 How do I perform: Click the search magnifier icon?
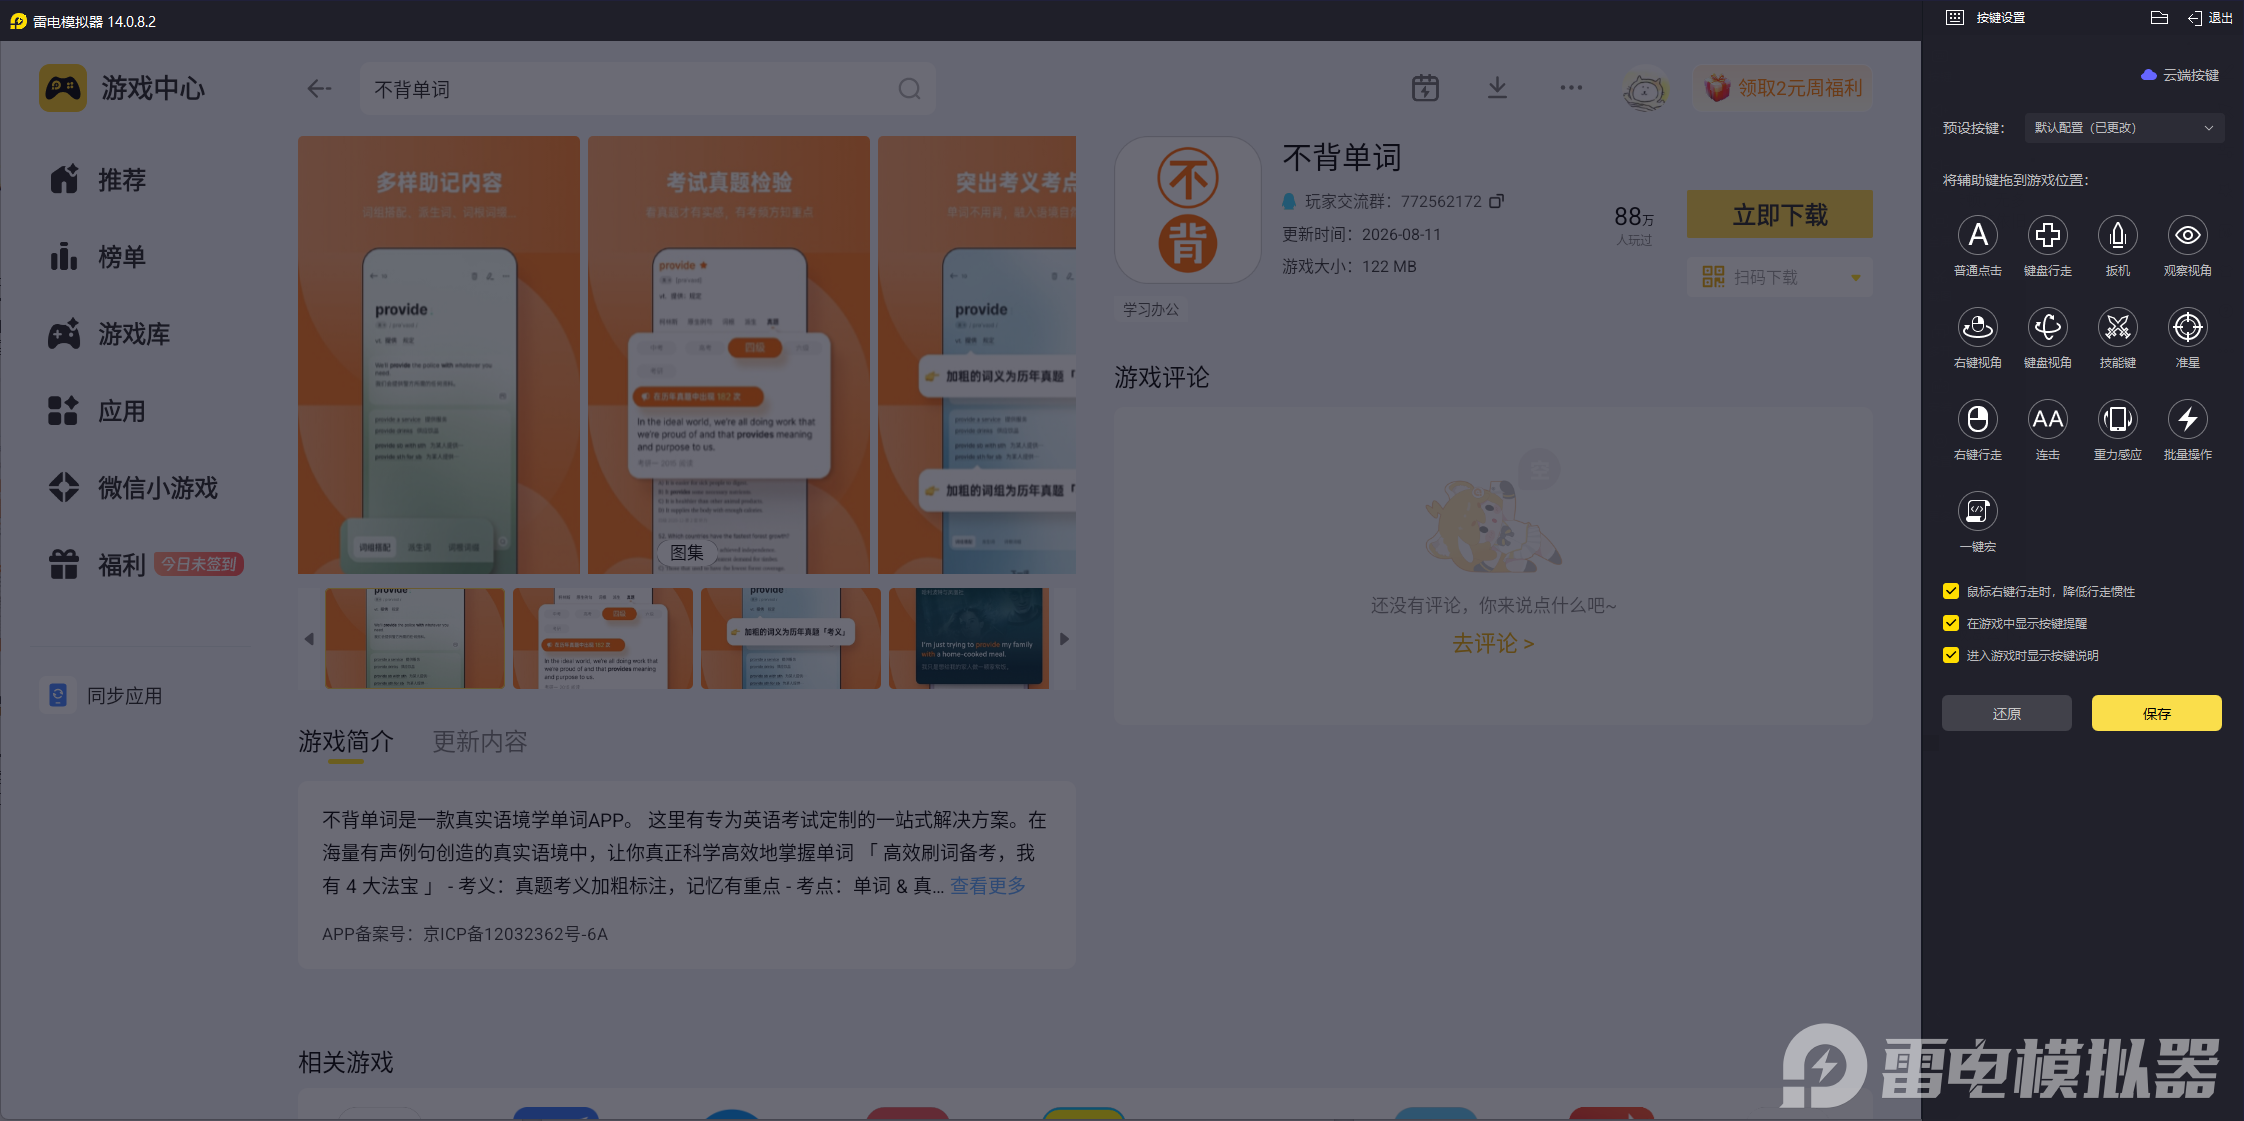(x=909, y=89)
